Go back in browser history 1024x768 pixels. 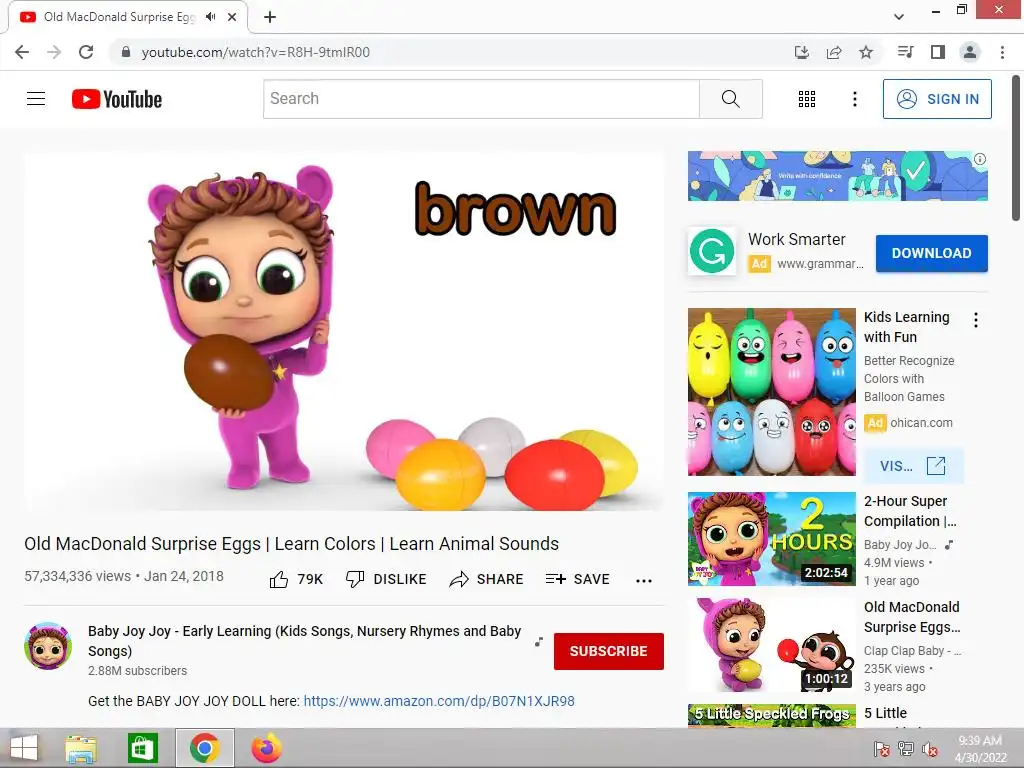(x=22, y=52)
